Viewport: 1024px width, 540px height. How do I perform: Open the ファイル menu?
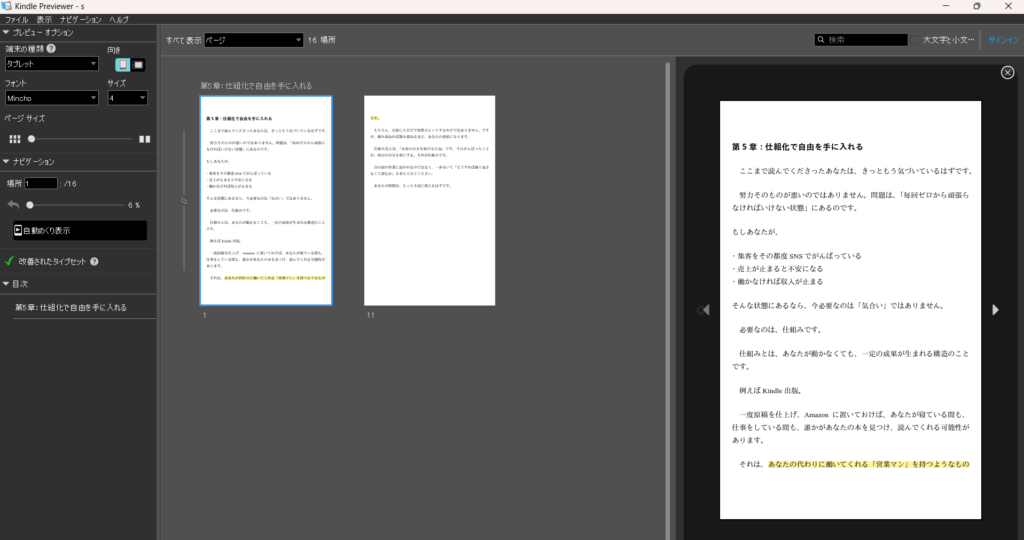pyautogui.click(x=17, y=19)
